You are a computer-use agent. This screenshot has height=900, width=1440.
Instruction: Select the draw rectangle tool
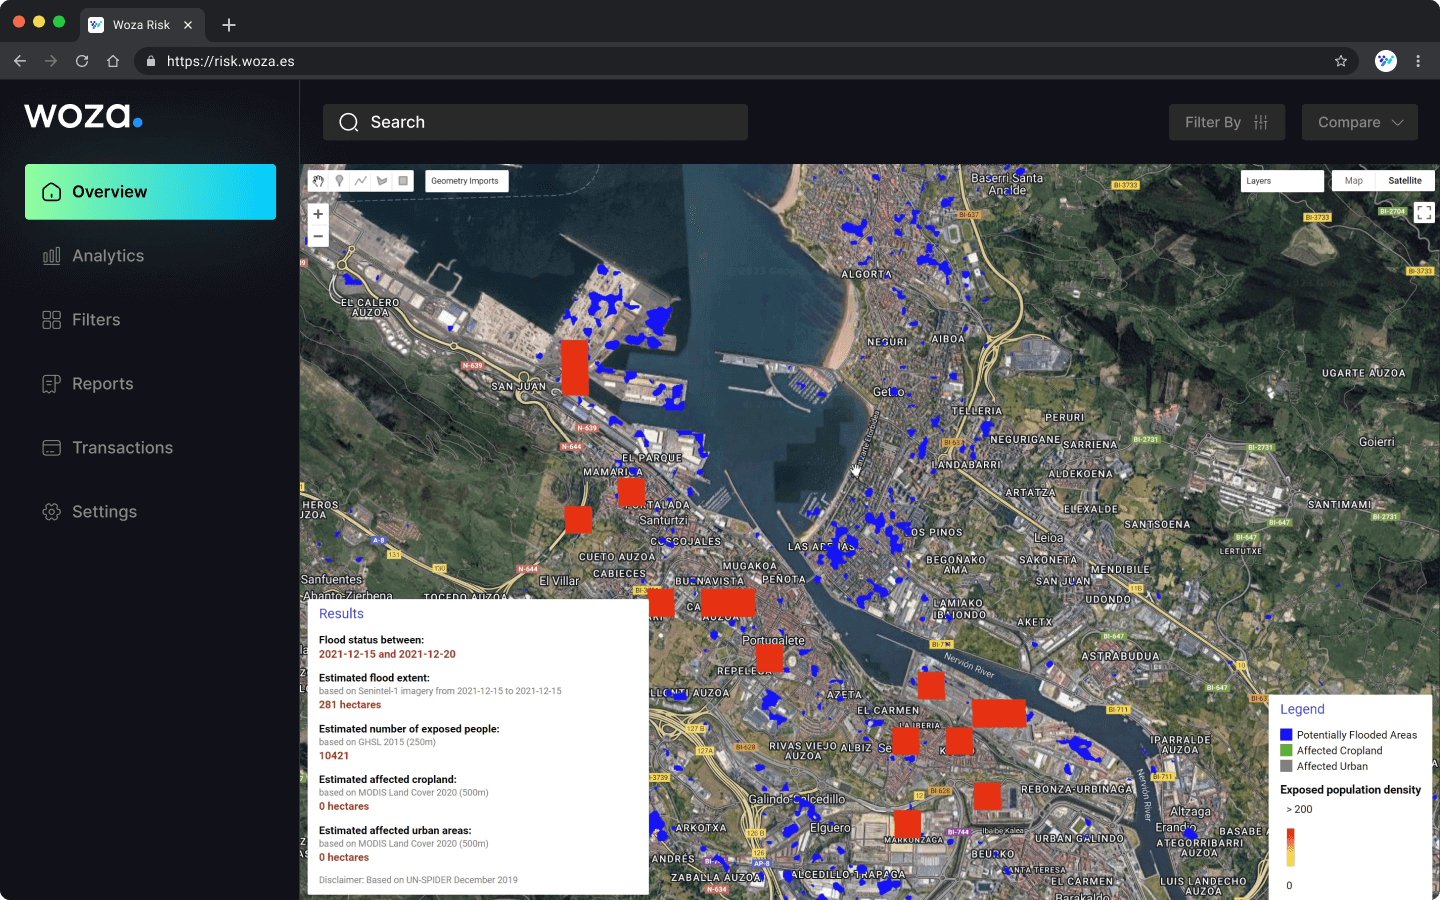(403, 181)
